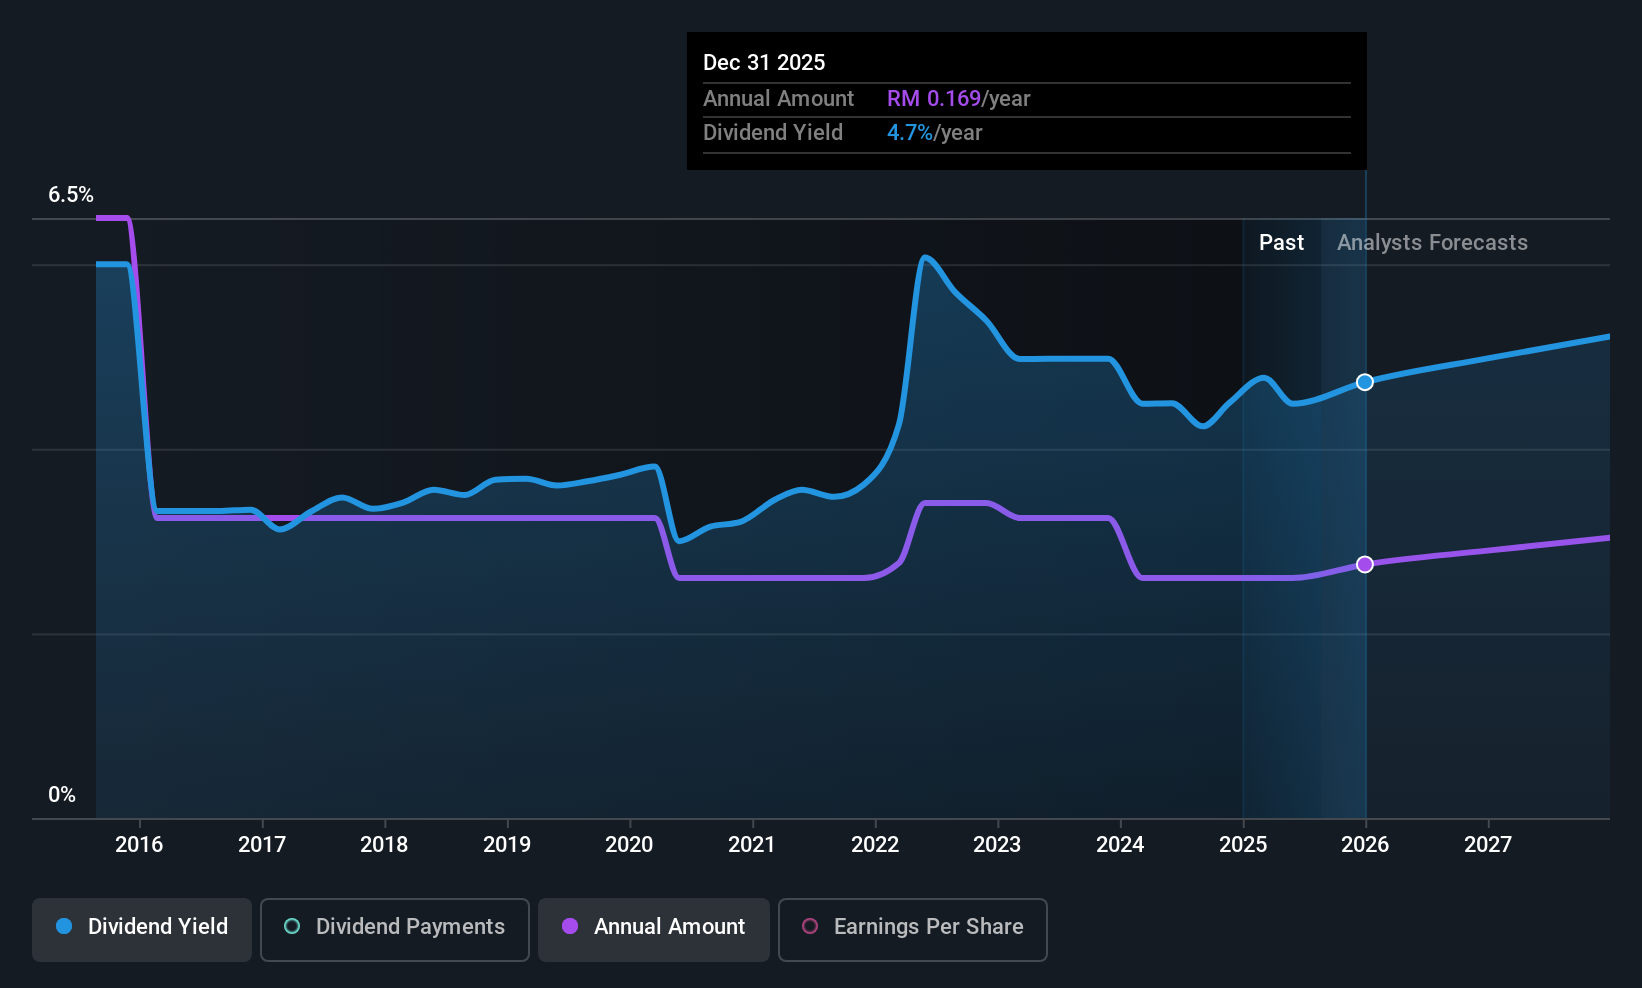Click the teal Dividend Payments circle icon

click(x=292, y=927)
